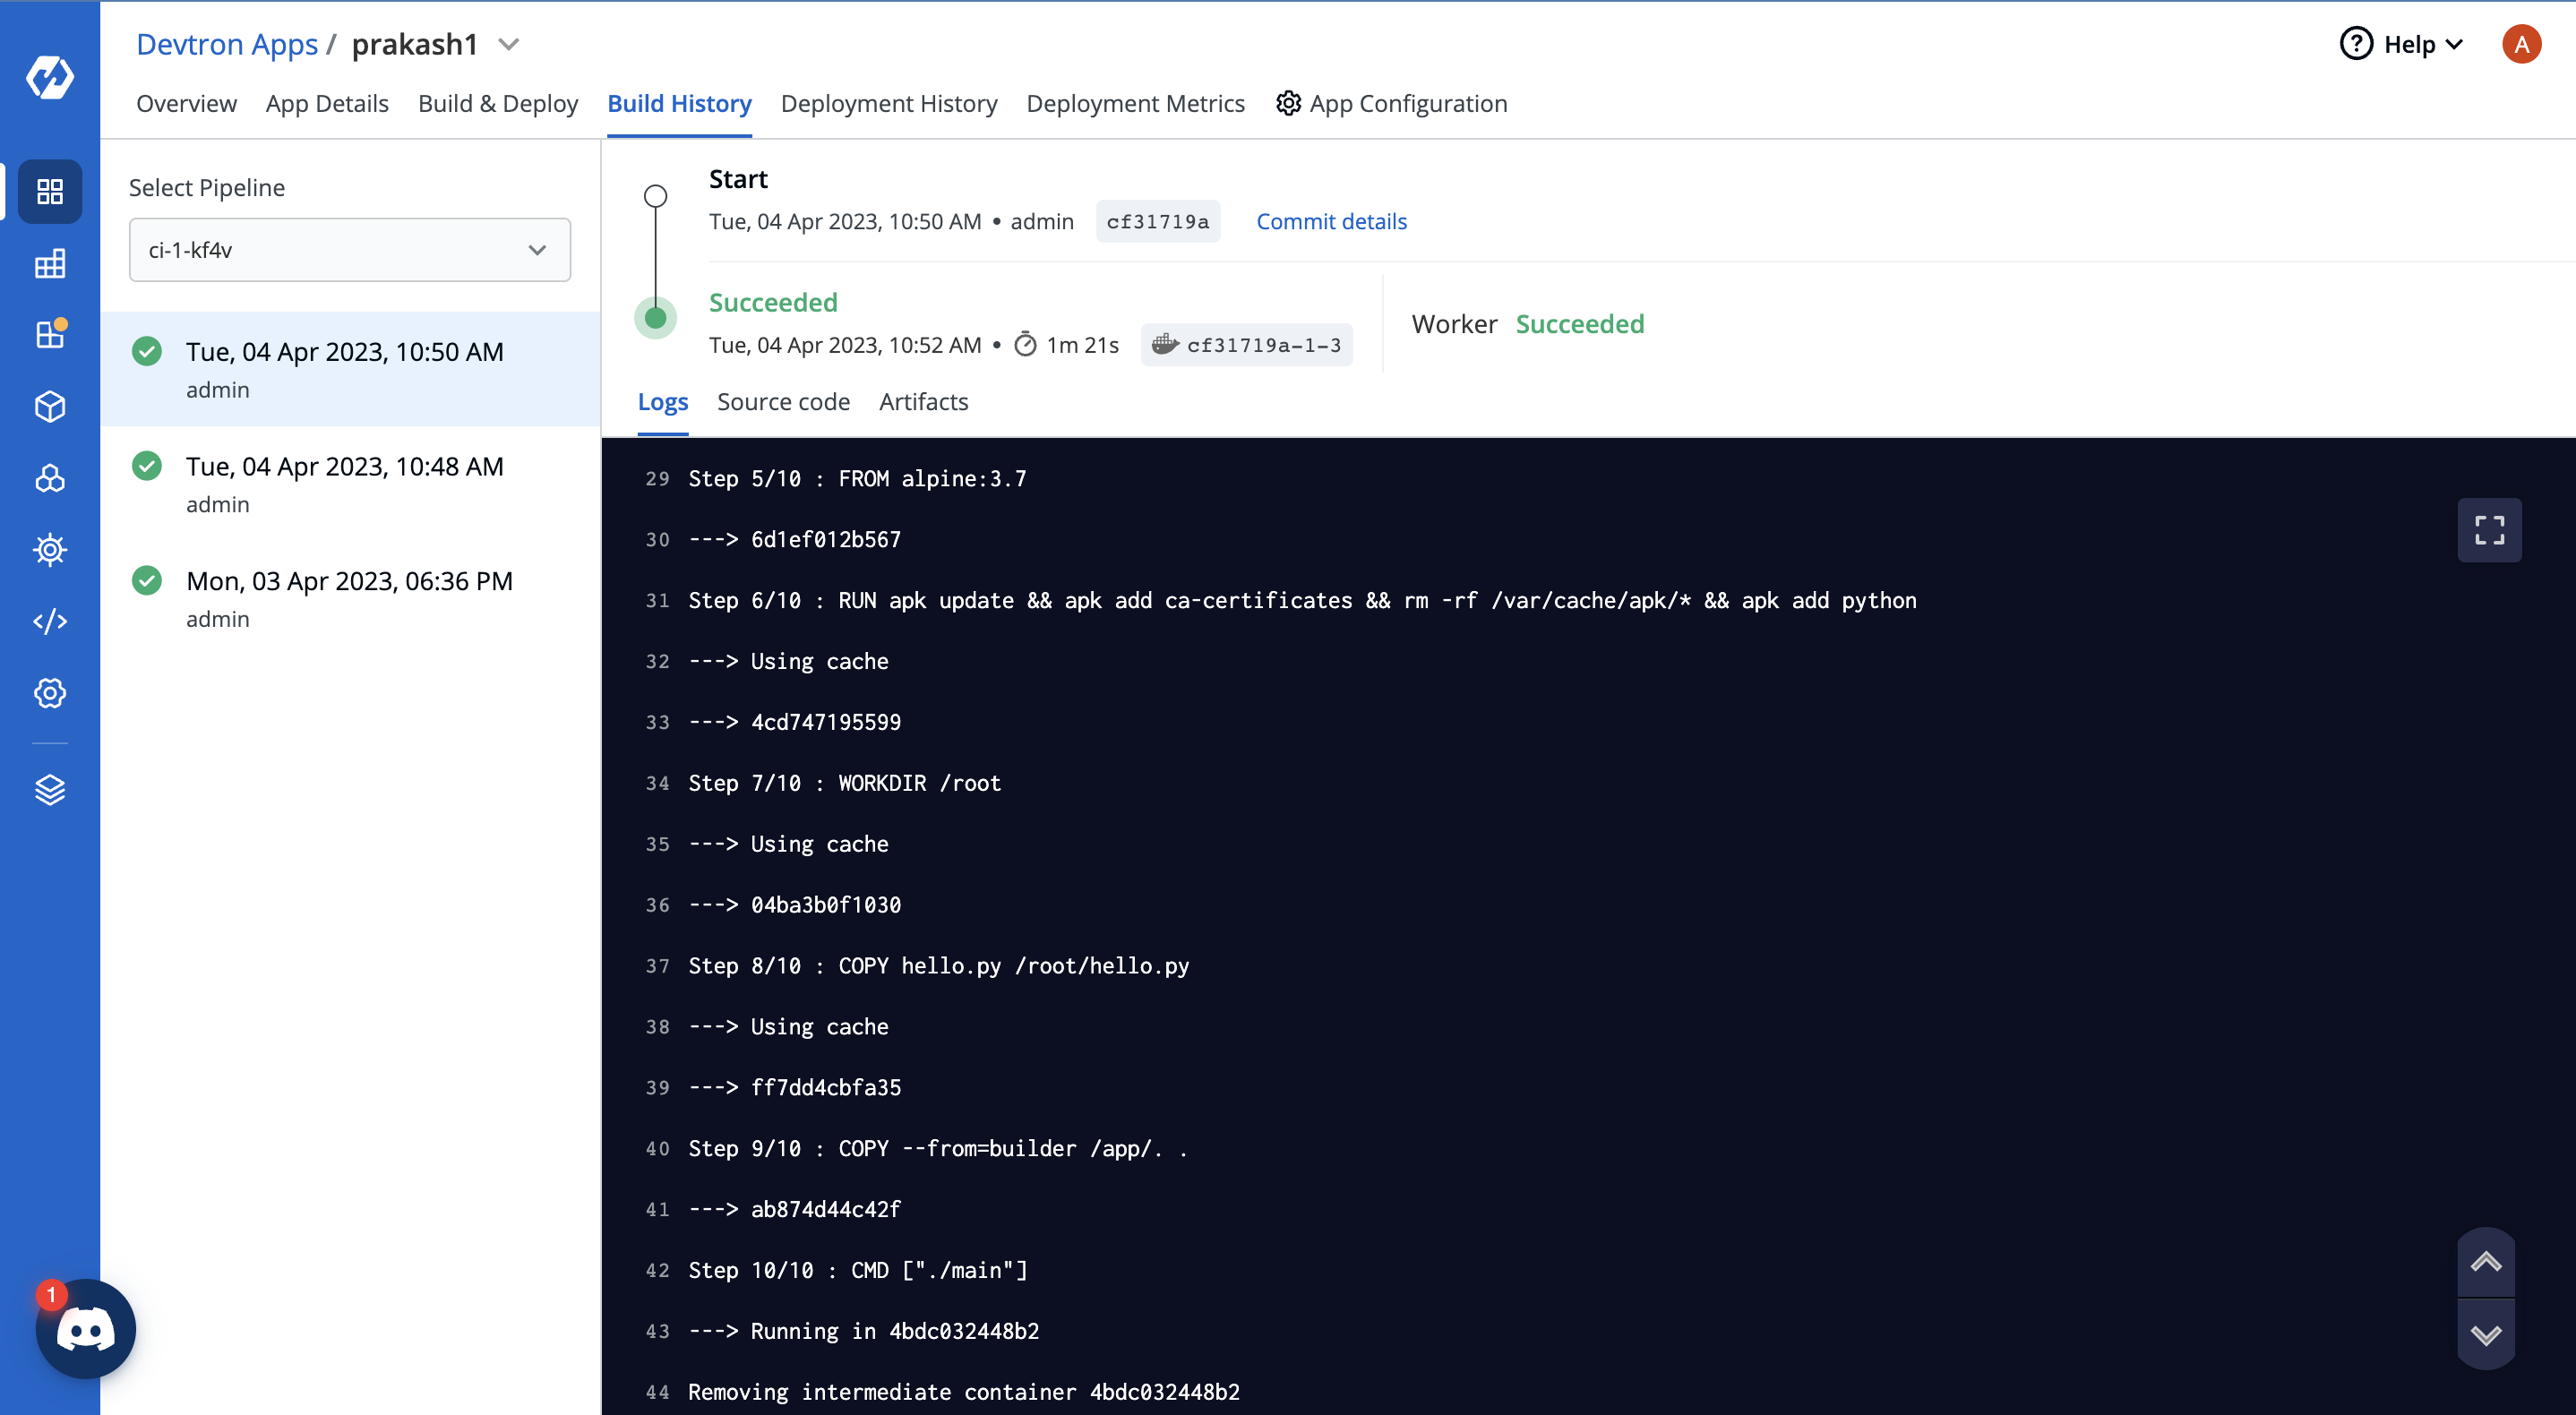Switch to the Deployment History tab

coord(889,103)
